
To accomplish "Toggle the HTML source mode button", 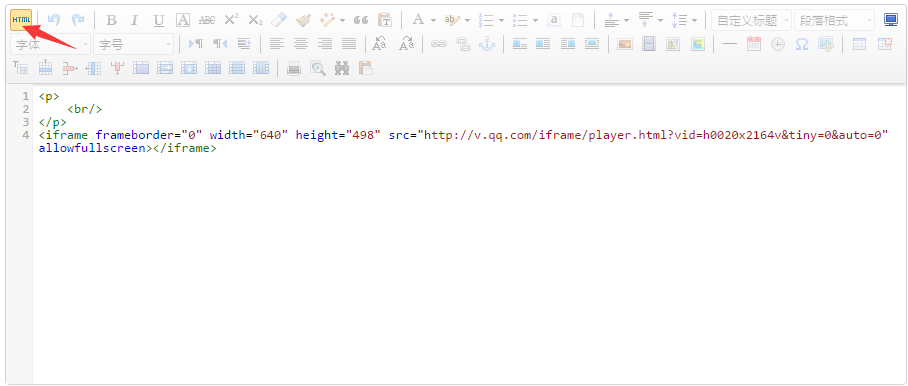I will click(21, 20).
